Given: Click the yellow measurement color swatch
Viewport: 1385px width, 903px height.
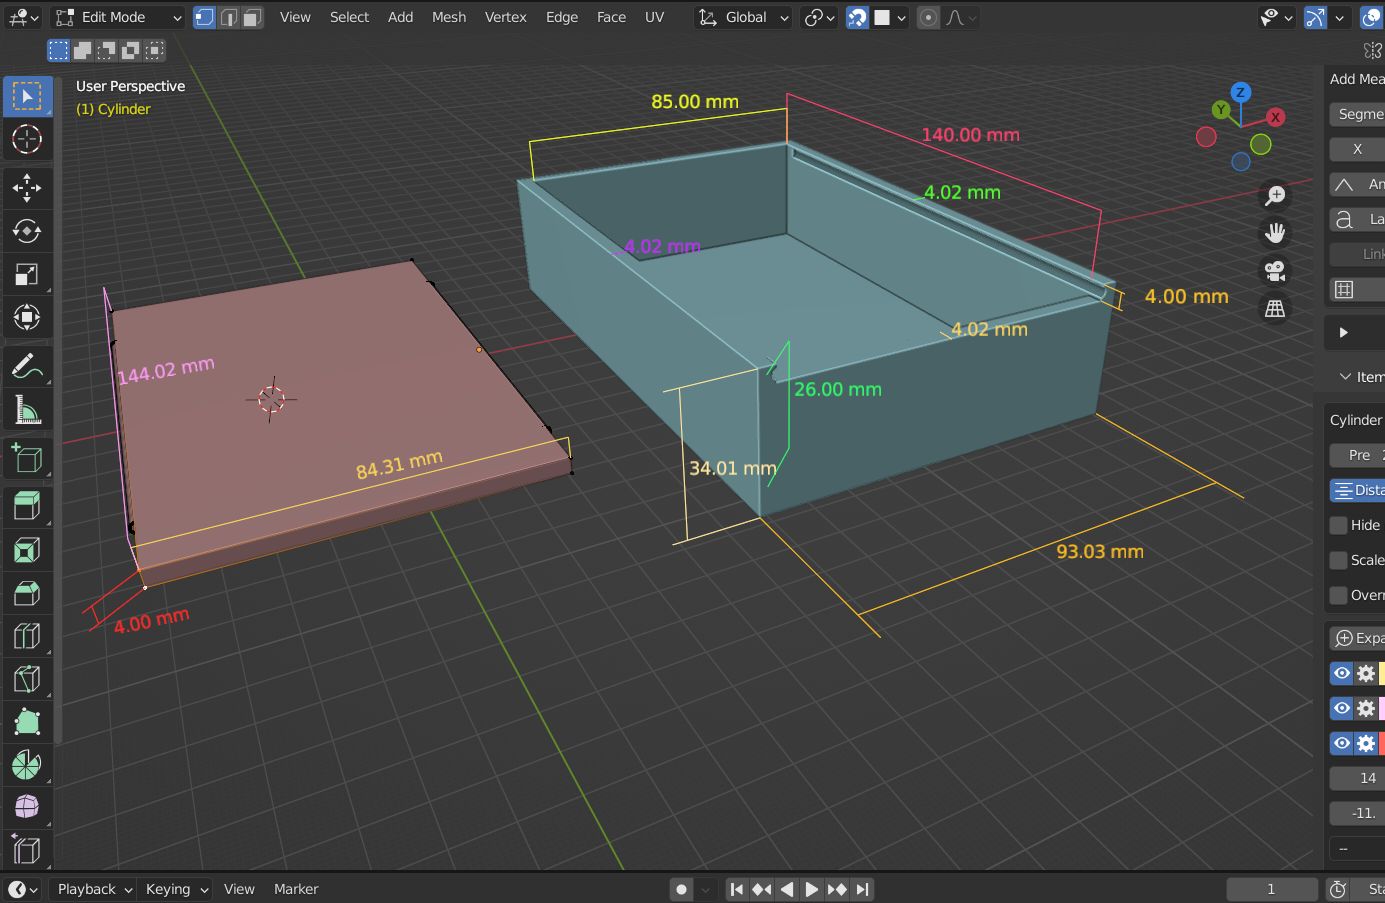Looking at the screenshot, I should coord(1379,673).
